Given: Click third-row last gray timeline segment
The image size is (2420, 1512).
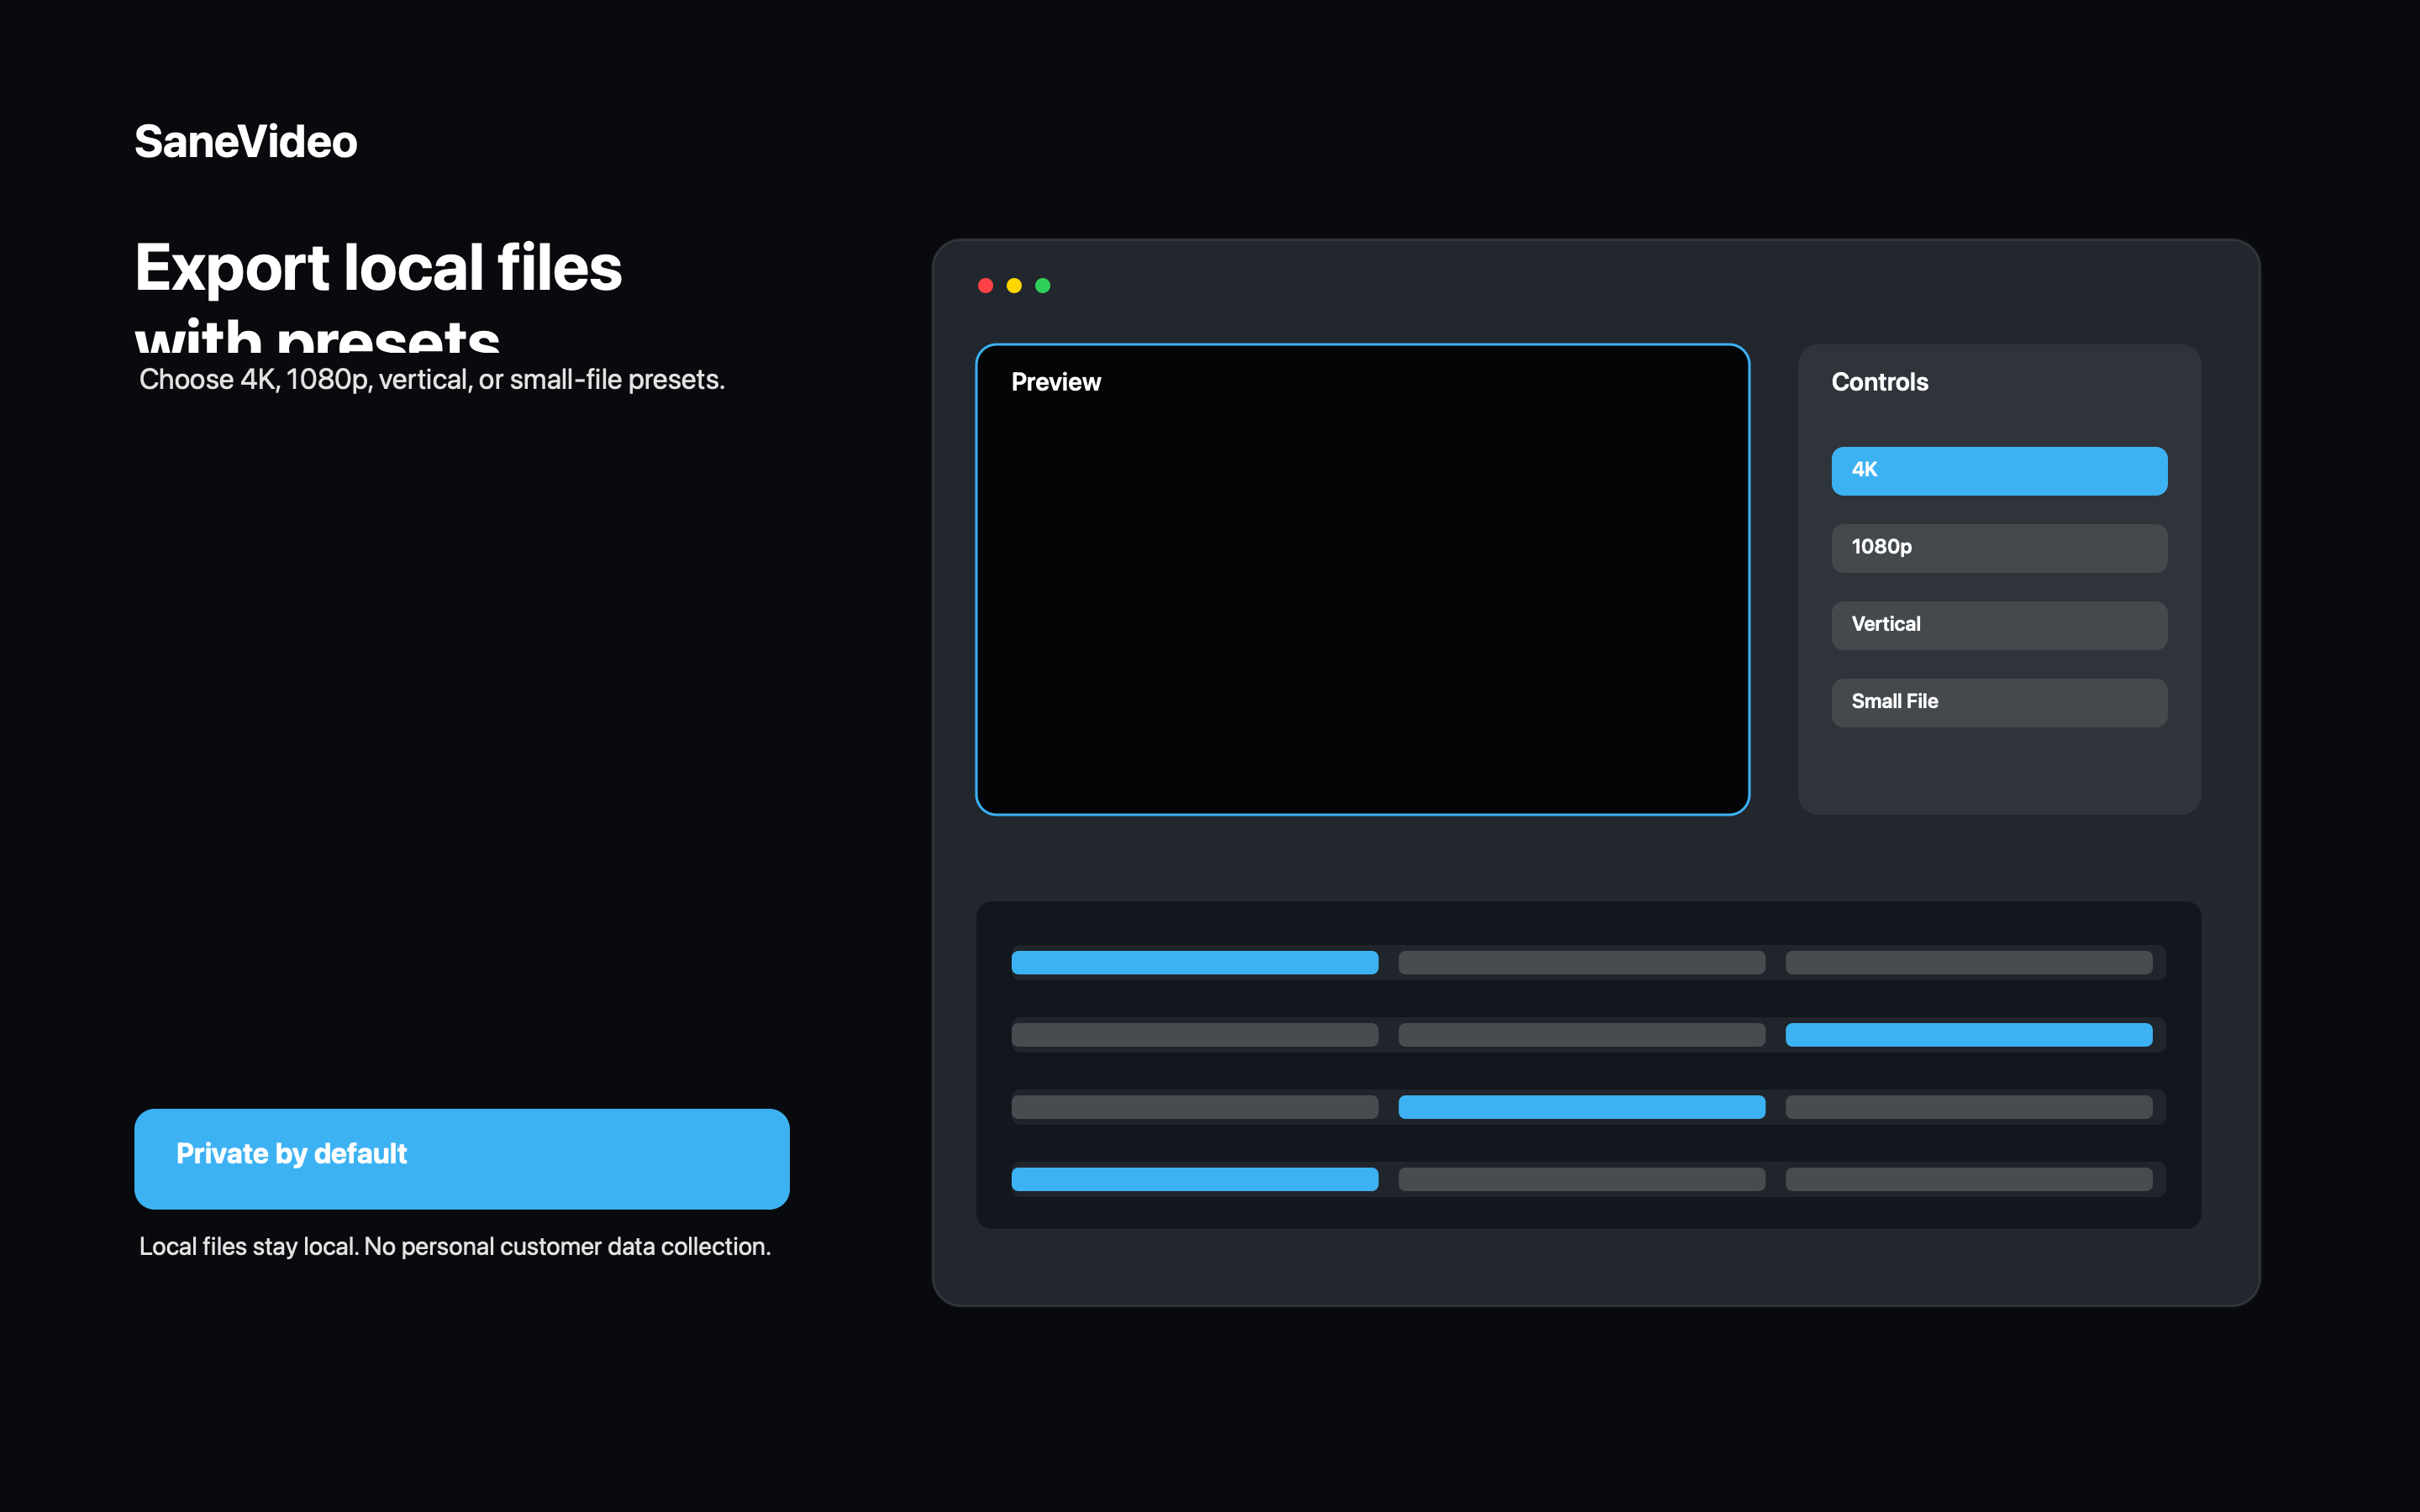Looking at the screenshot, I should [x=1968, y=1106].
